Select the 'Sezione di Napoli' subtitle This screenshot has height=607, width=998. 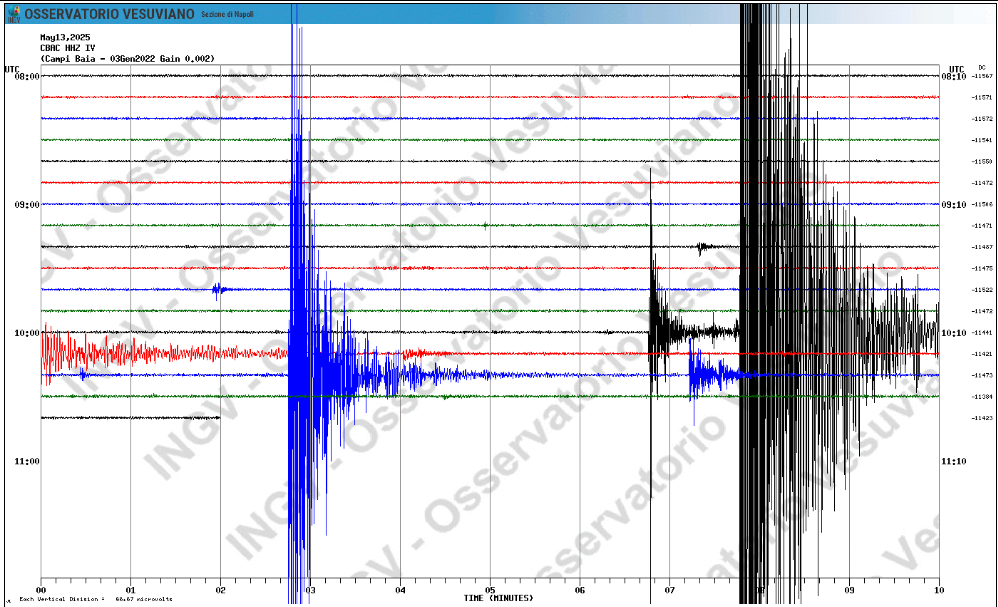point(227,14)
